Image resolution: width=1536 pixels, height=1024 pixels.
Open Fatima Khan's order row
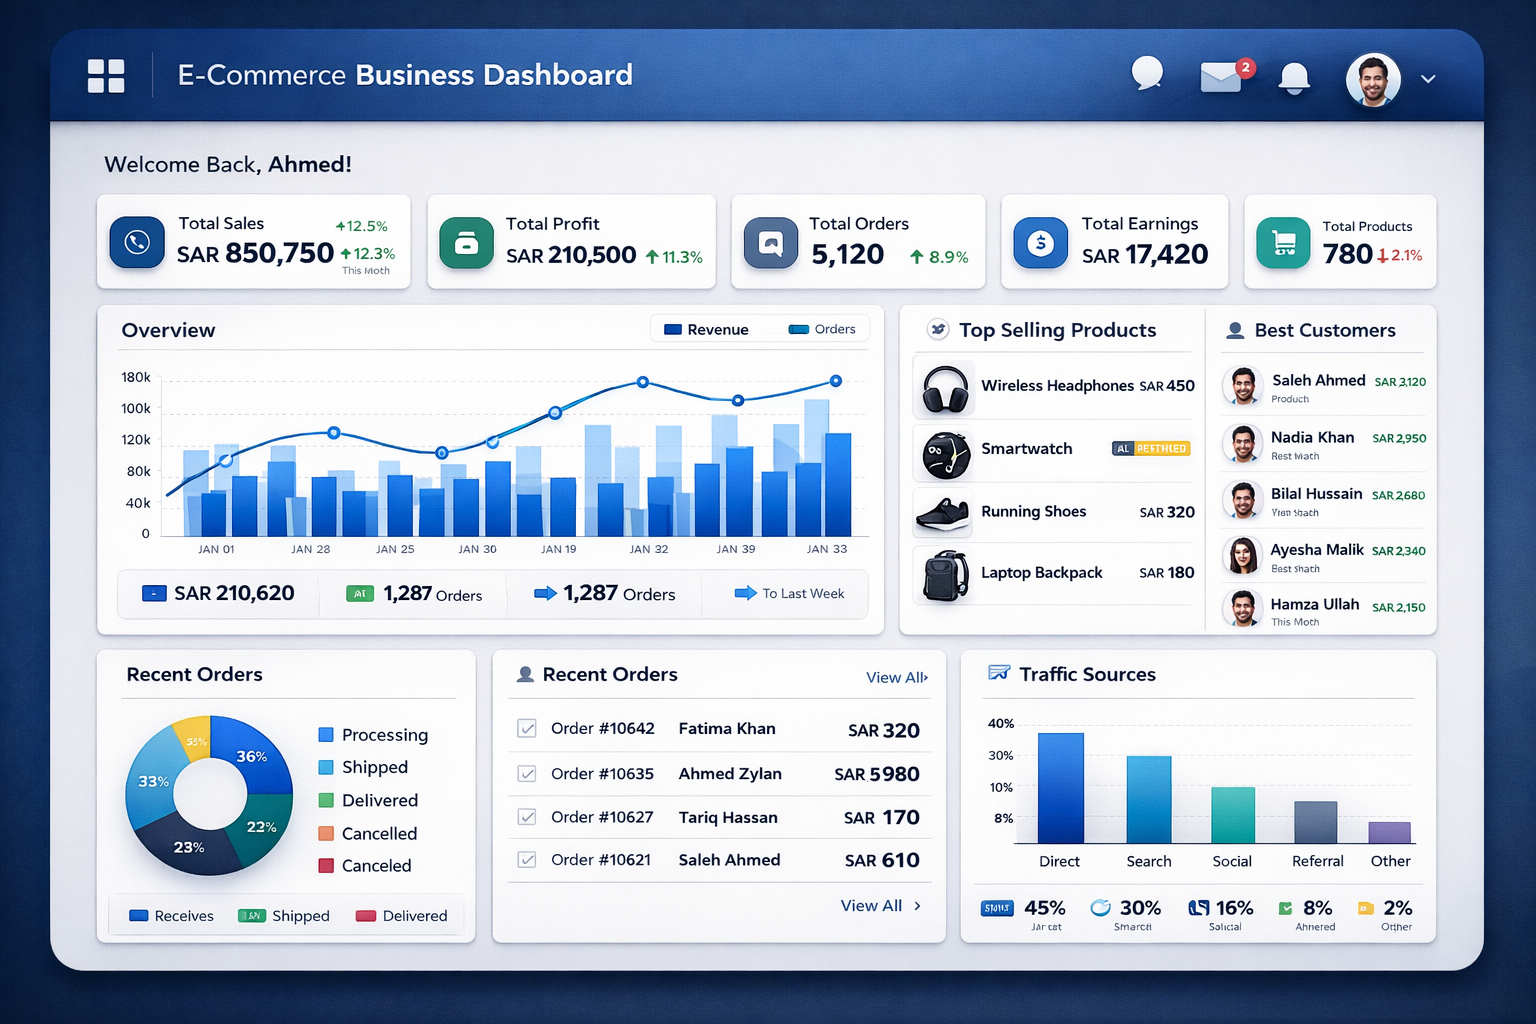coord(727,728)
